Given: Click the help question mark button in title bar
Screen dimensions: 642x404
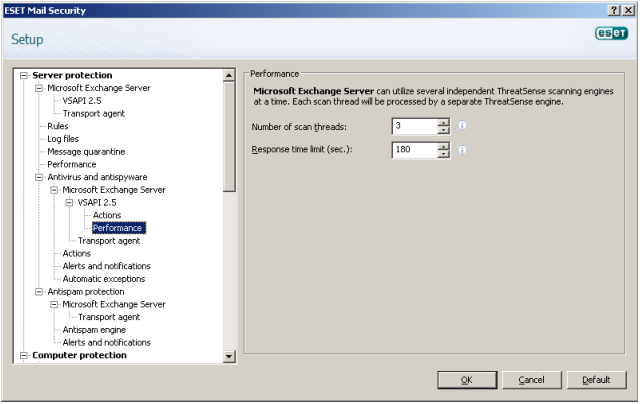Looking at the screenshot, I should click(614, 11).
